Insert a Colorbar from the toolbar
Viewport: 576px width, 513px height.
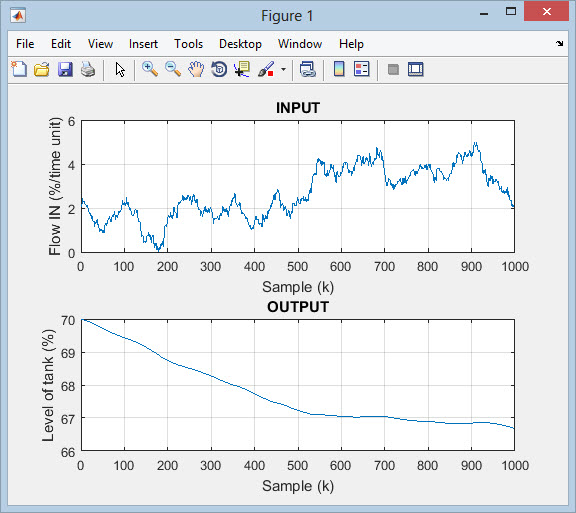(x=339, y=69)
